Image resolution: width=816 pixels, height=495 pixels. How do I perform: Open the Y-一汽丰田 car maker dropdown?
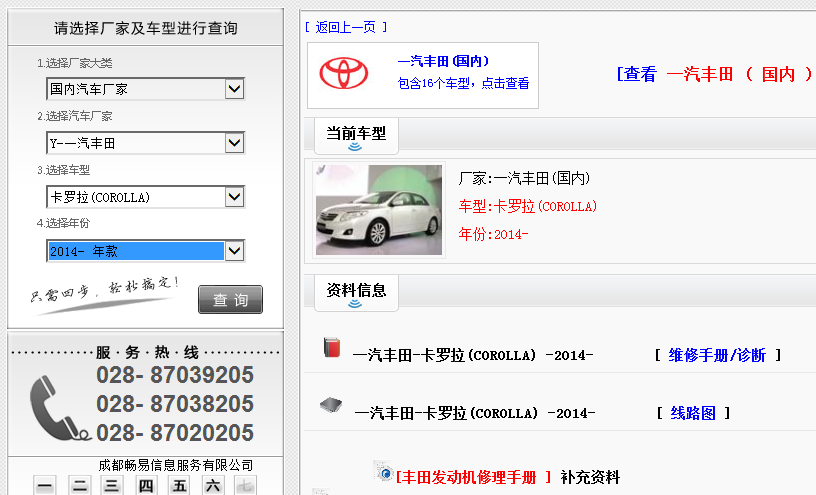tap(145, 143)
